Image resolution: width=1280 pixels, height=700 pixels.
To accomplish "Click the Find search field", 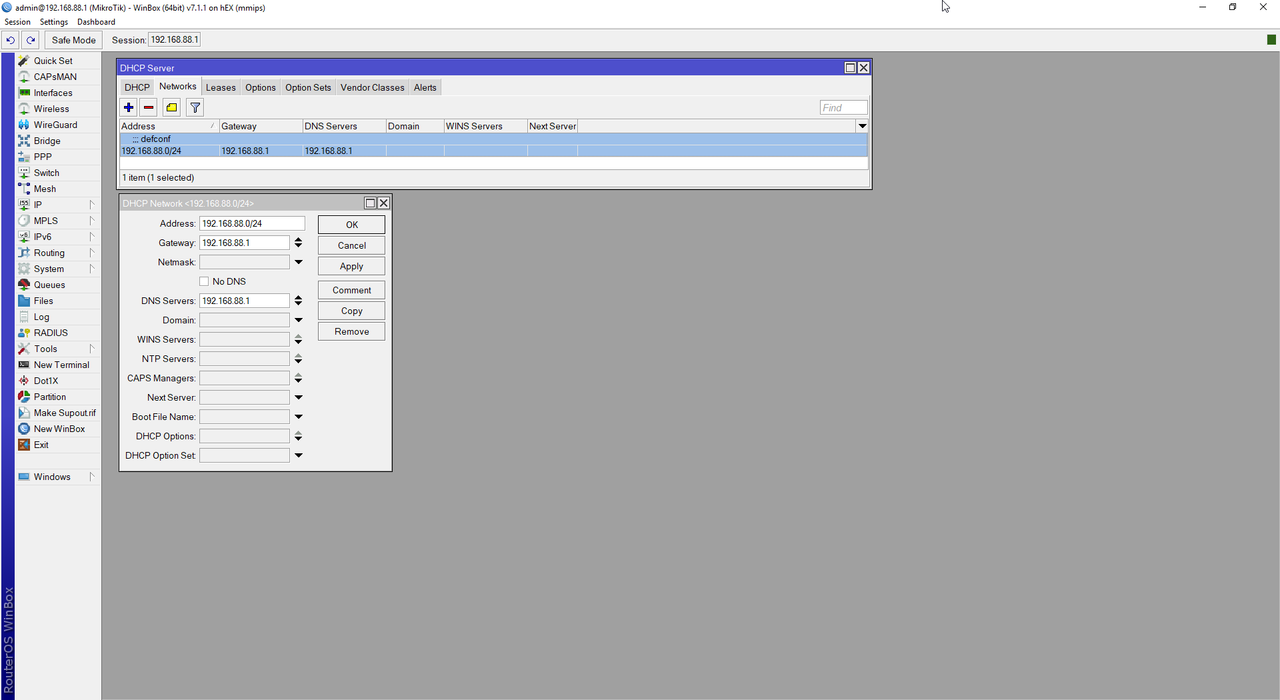I will [x=843, y=107].
